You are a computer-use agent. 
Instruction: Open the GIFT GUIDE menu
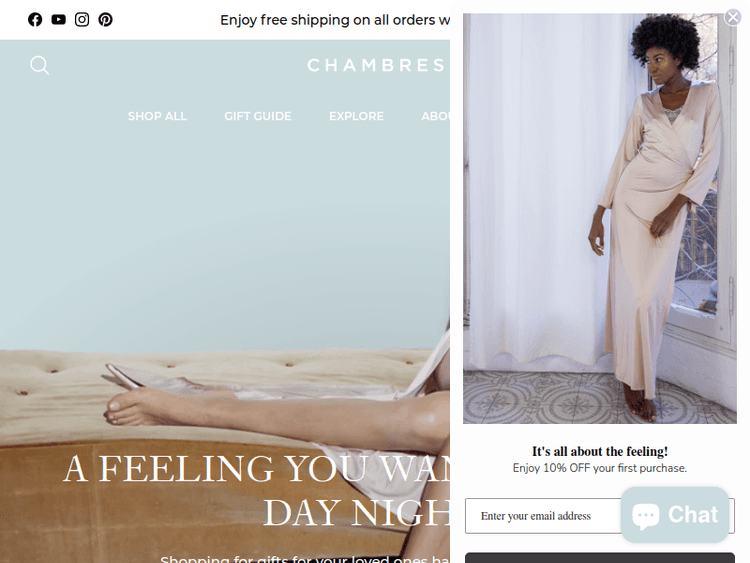pos(258,116)
